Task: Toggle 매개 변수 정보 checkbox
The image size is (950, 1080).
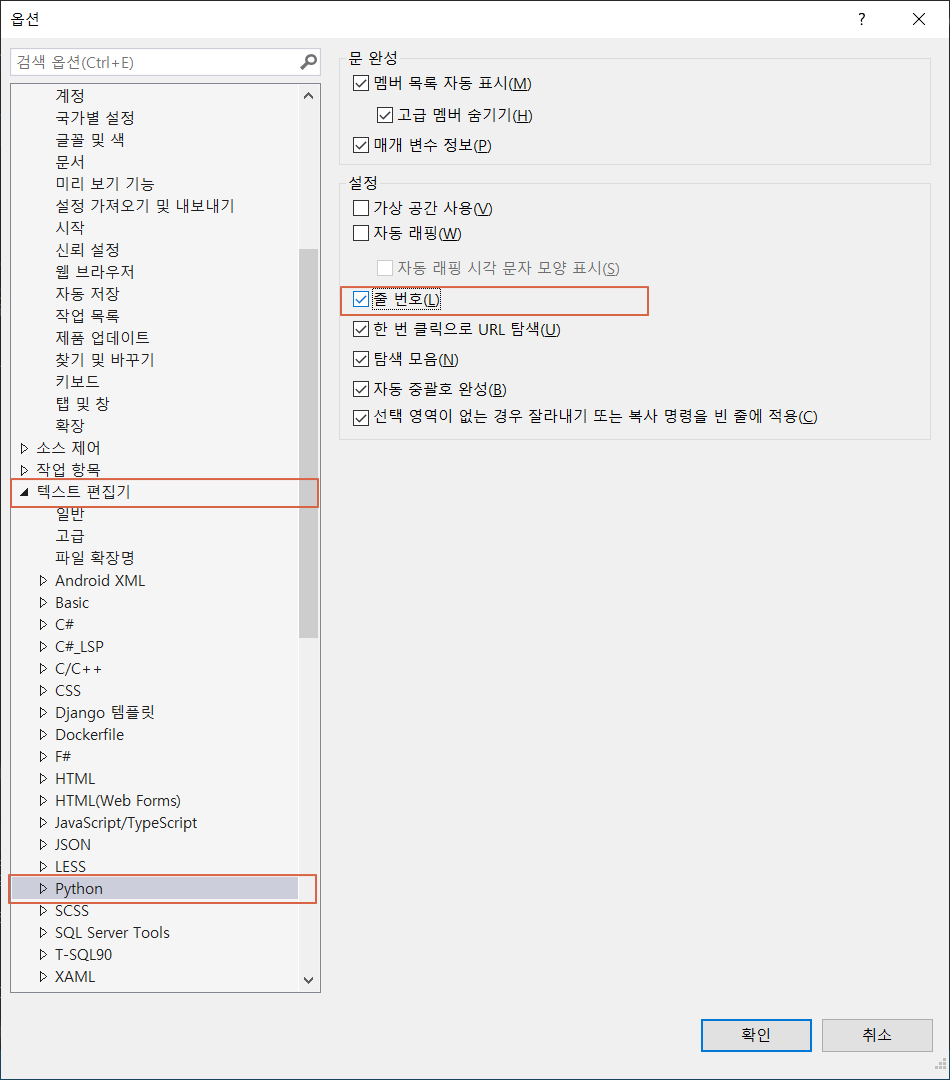Action: pos(360,145)
